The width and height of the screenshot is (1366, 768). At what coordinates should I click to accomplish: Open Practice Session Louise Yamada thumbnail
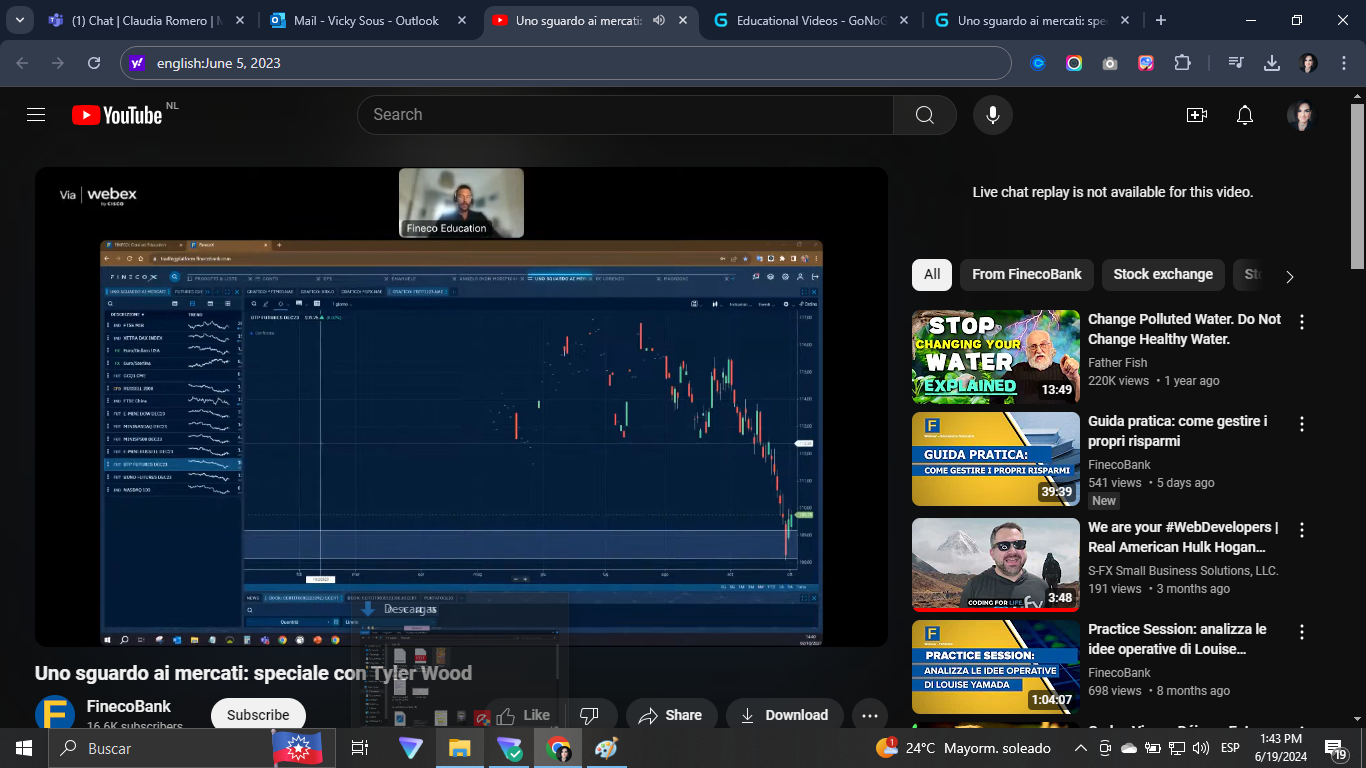996,667
